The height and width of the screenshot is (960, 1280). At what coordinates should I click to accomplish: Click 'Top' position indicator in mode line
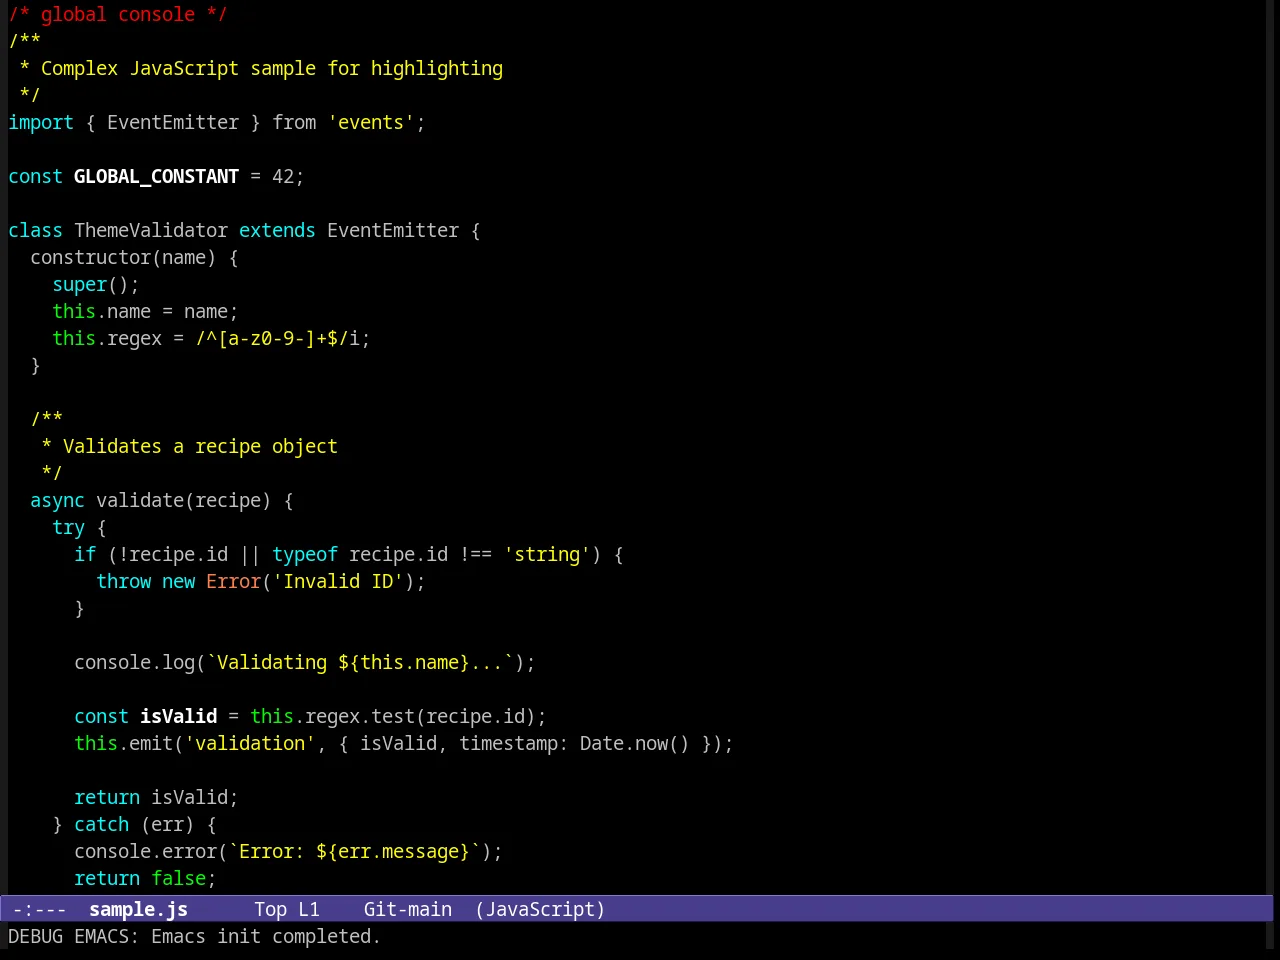coord(270,909)
